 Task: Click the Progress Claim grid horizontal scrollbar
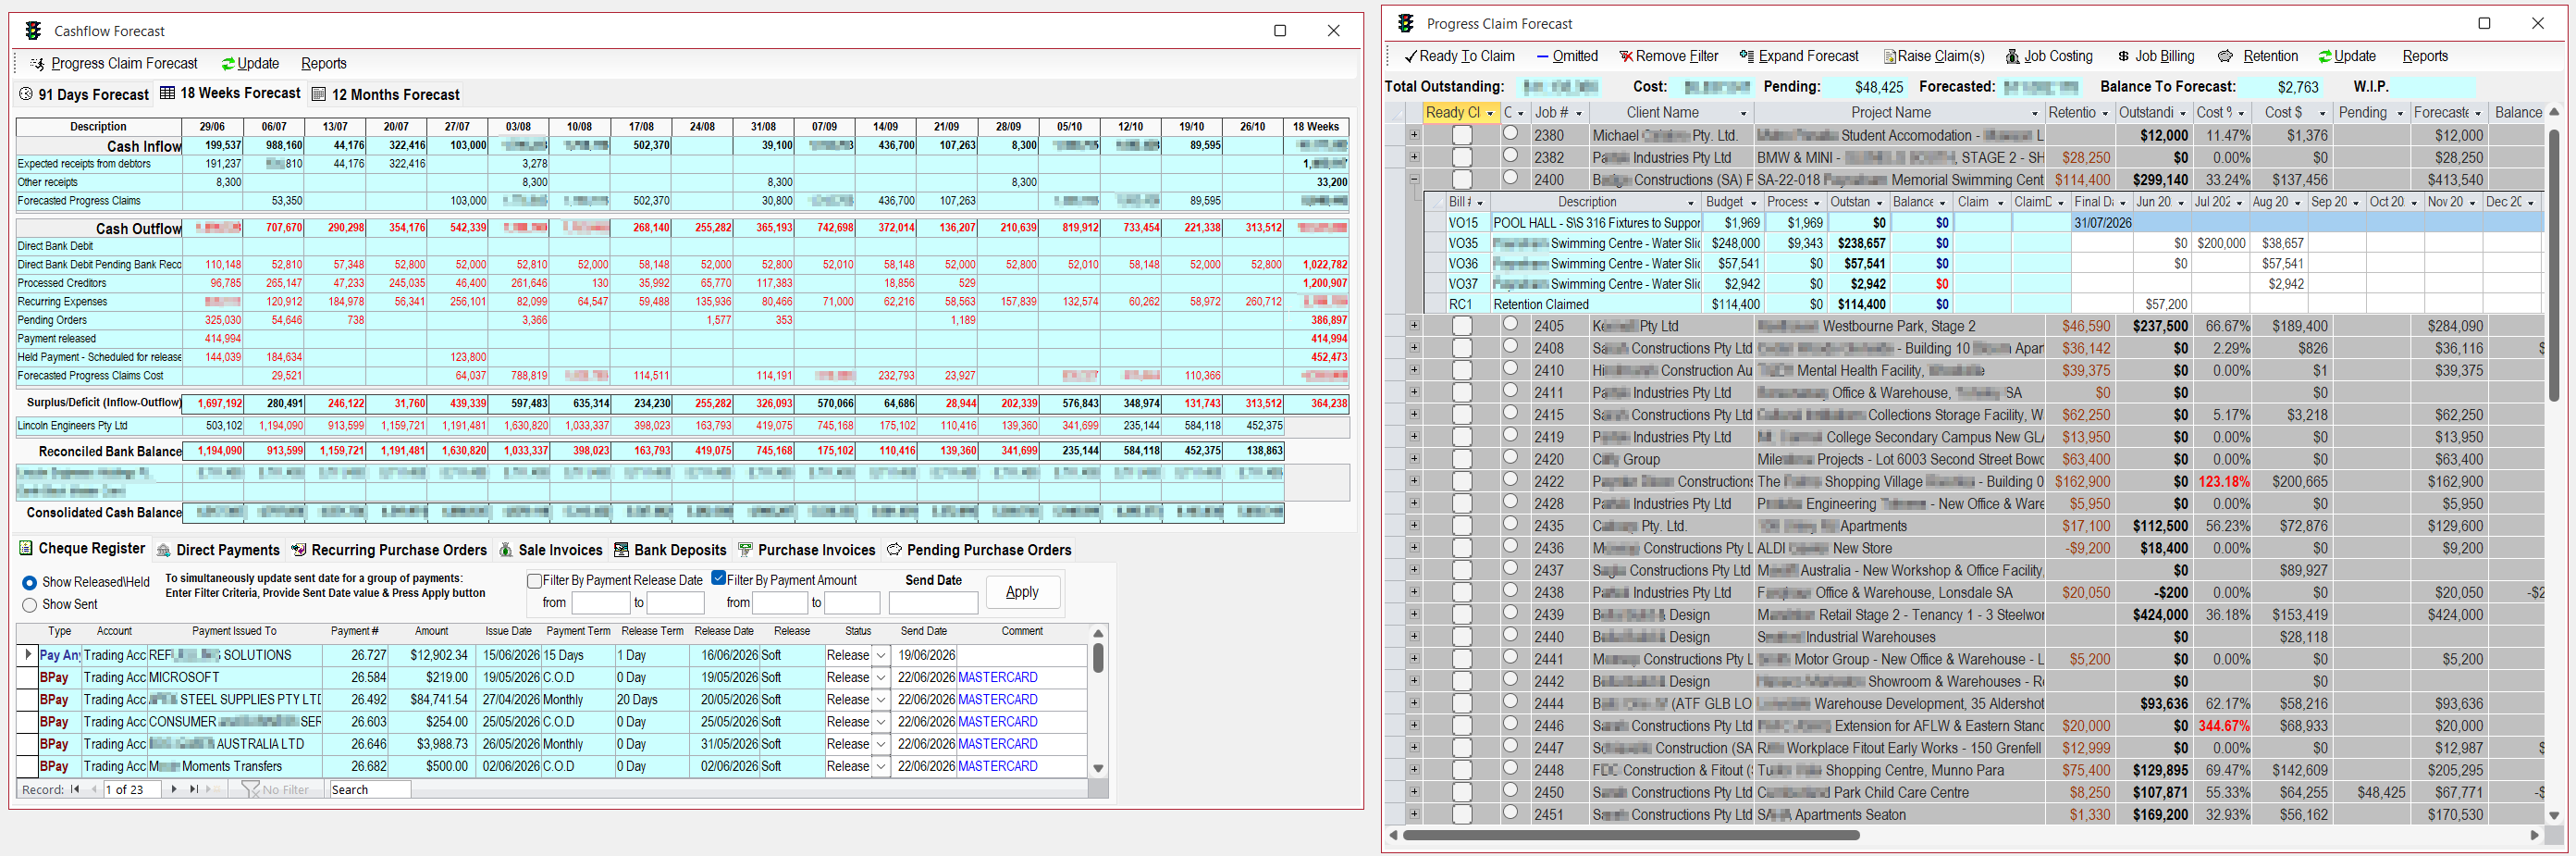[1631, 835]
